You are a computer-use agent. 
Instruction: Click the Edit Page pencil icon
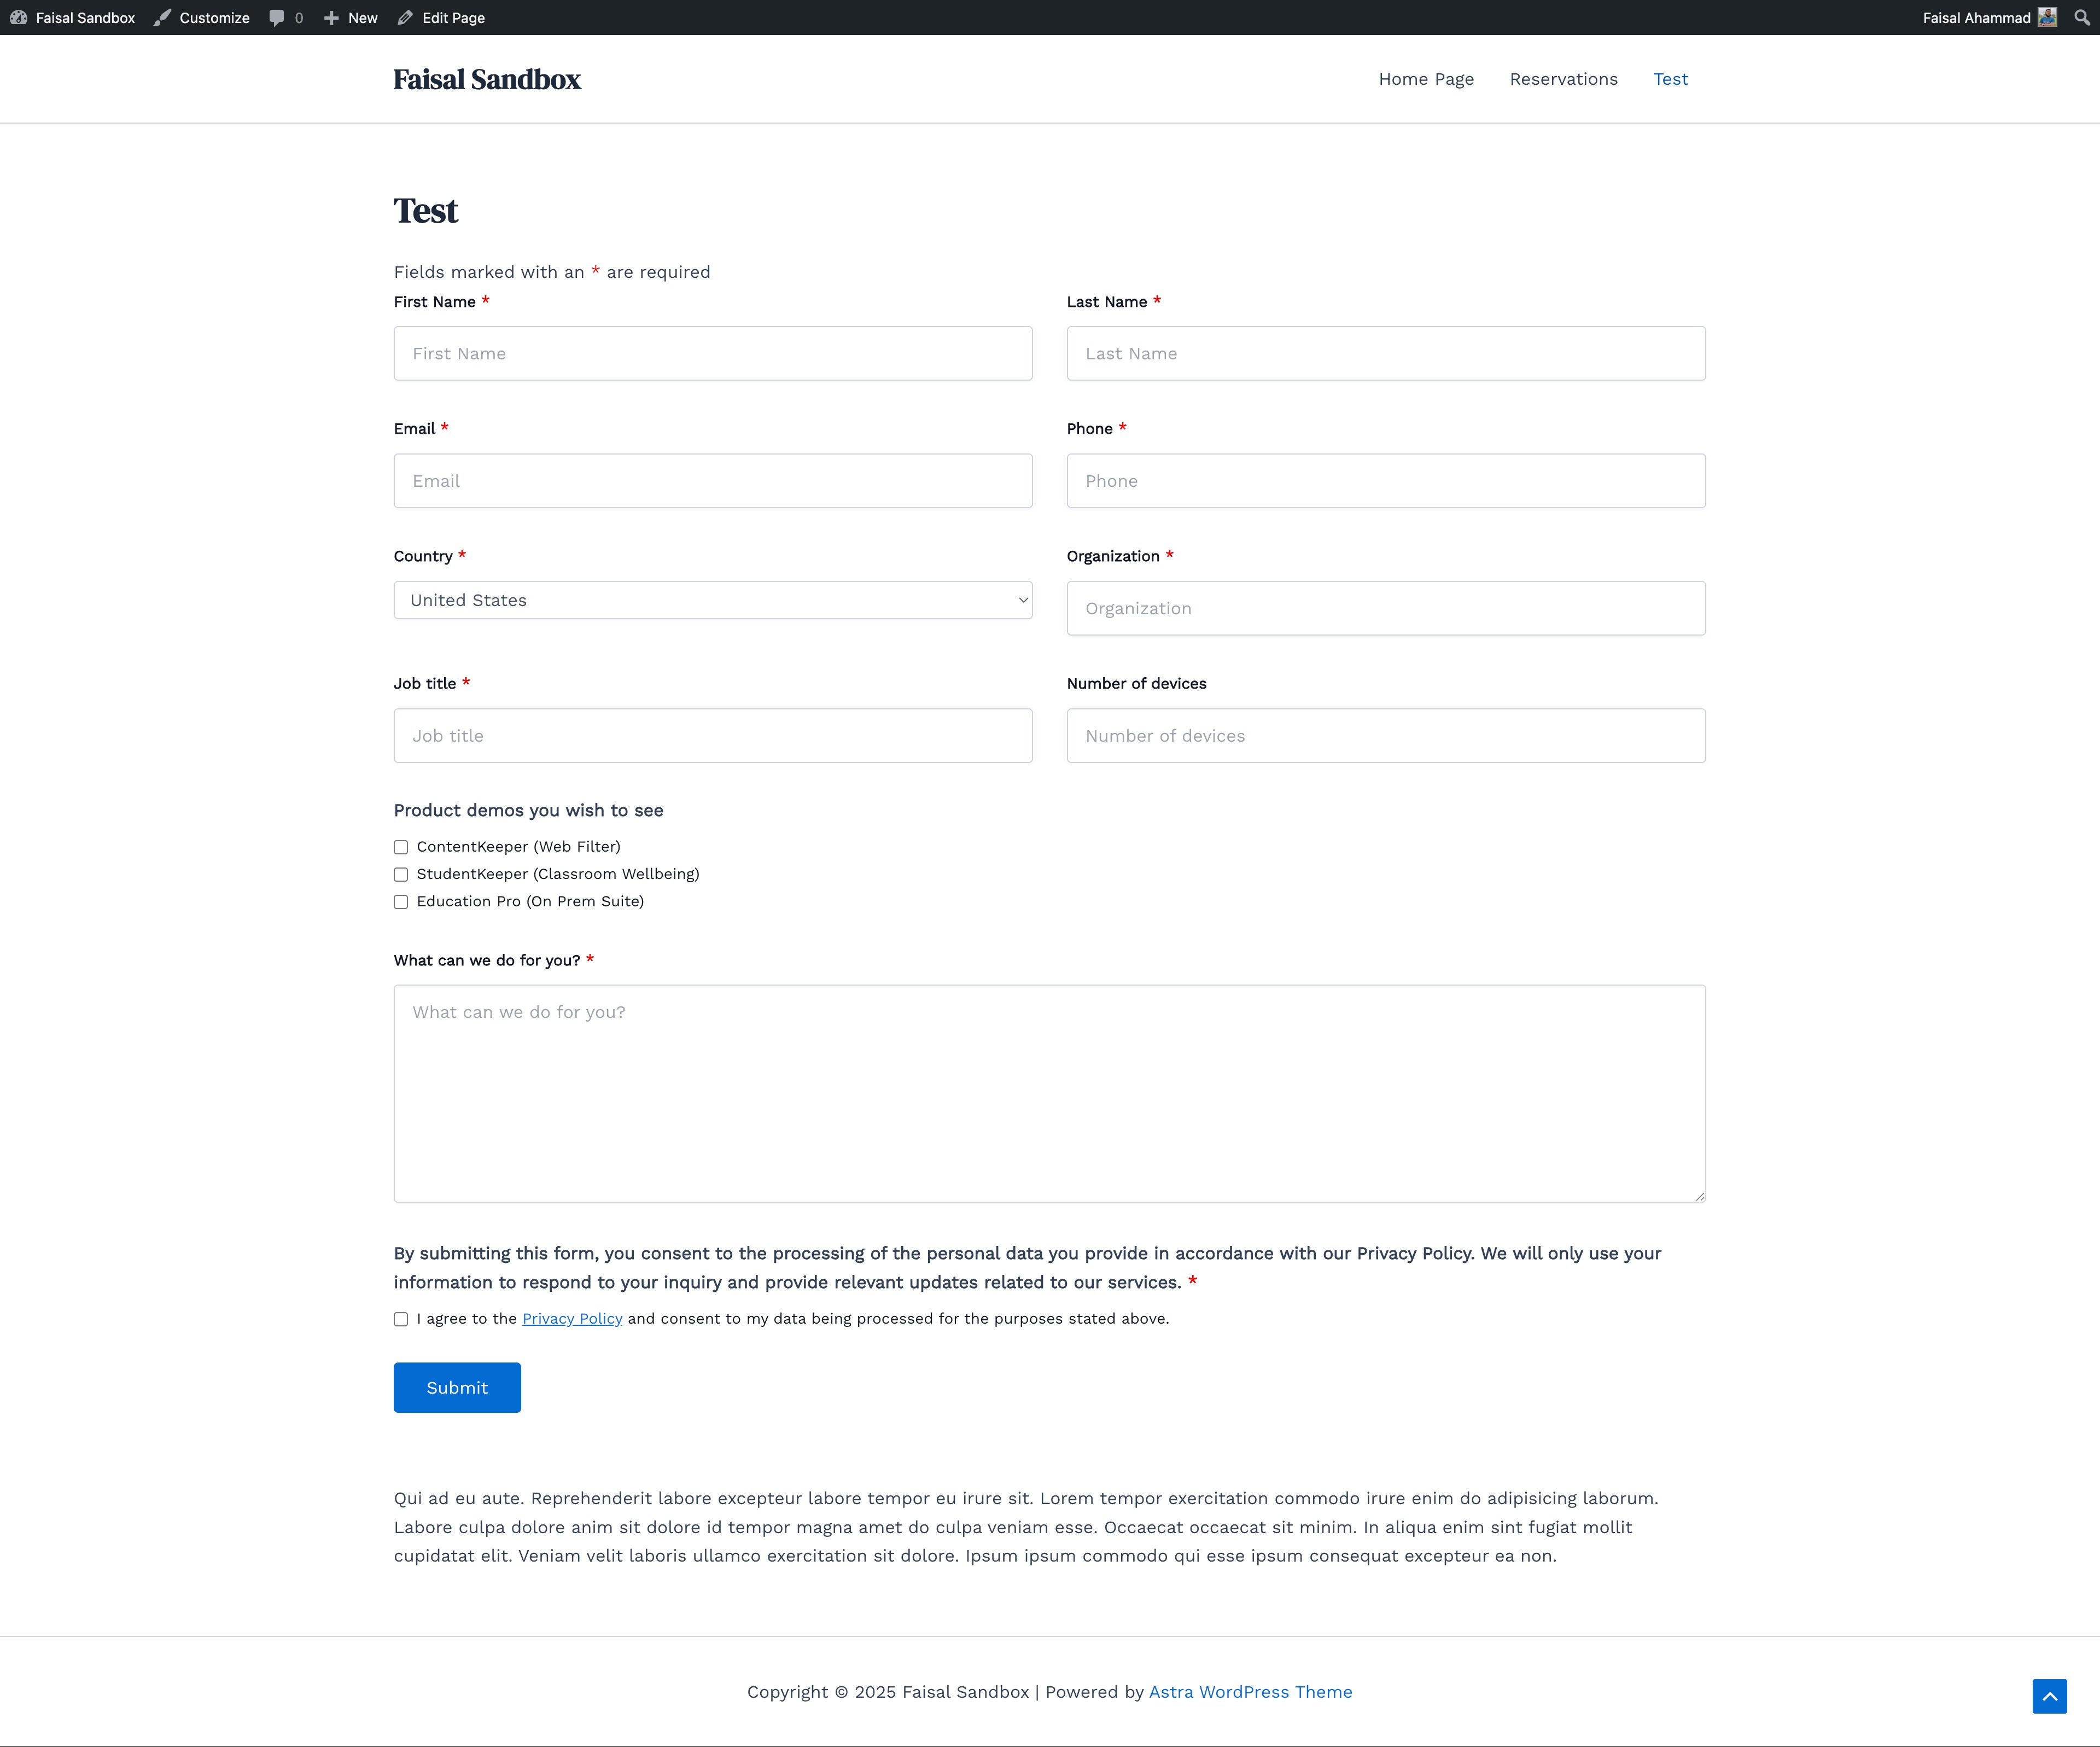point(405,18)
